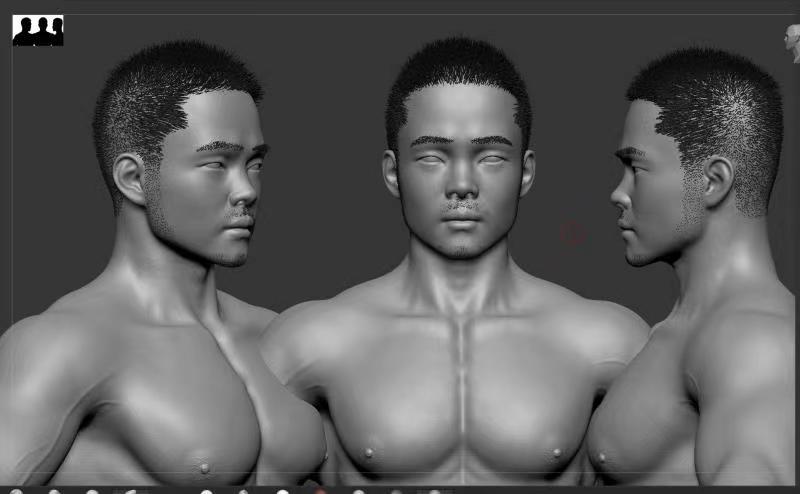Image resolution: width=800 pixels, height=494 pixels.
Task: Click the red circular brush cursor
Action: (571, 234)
